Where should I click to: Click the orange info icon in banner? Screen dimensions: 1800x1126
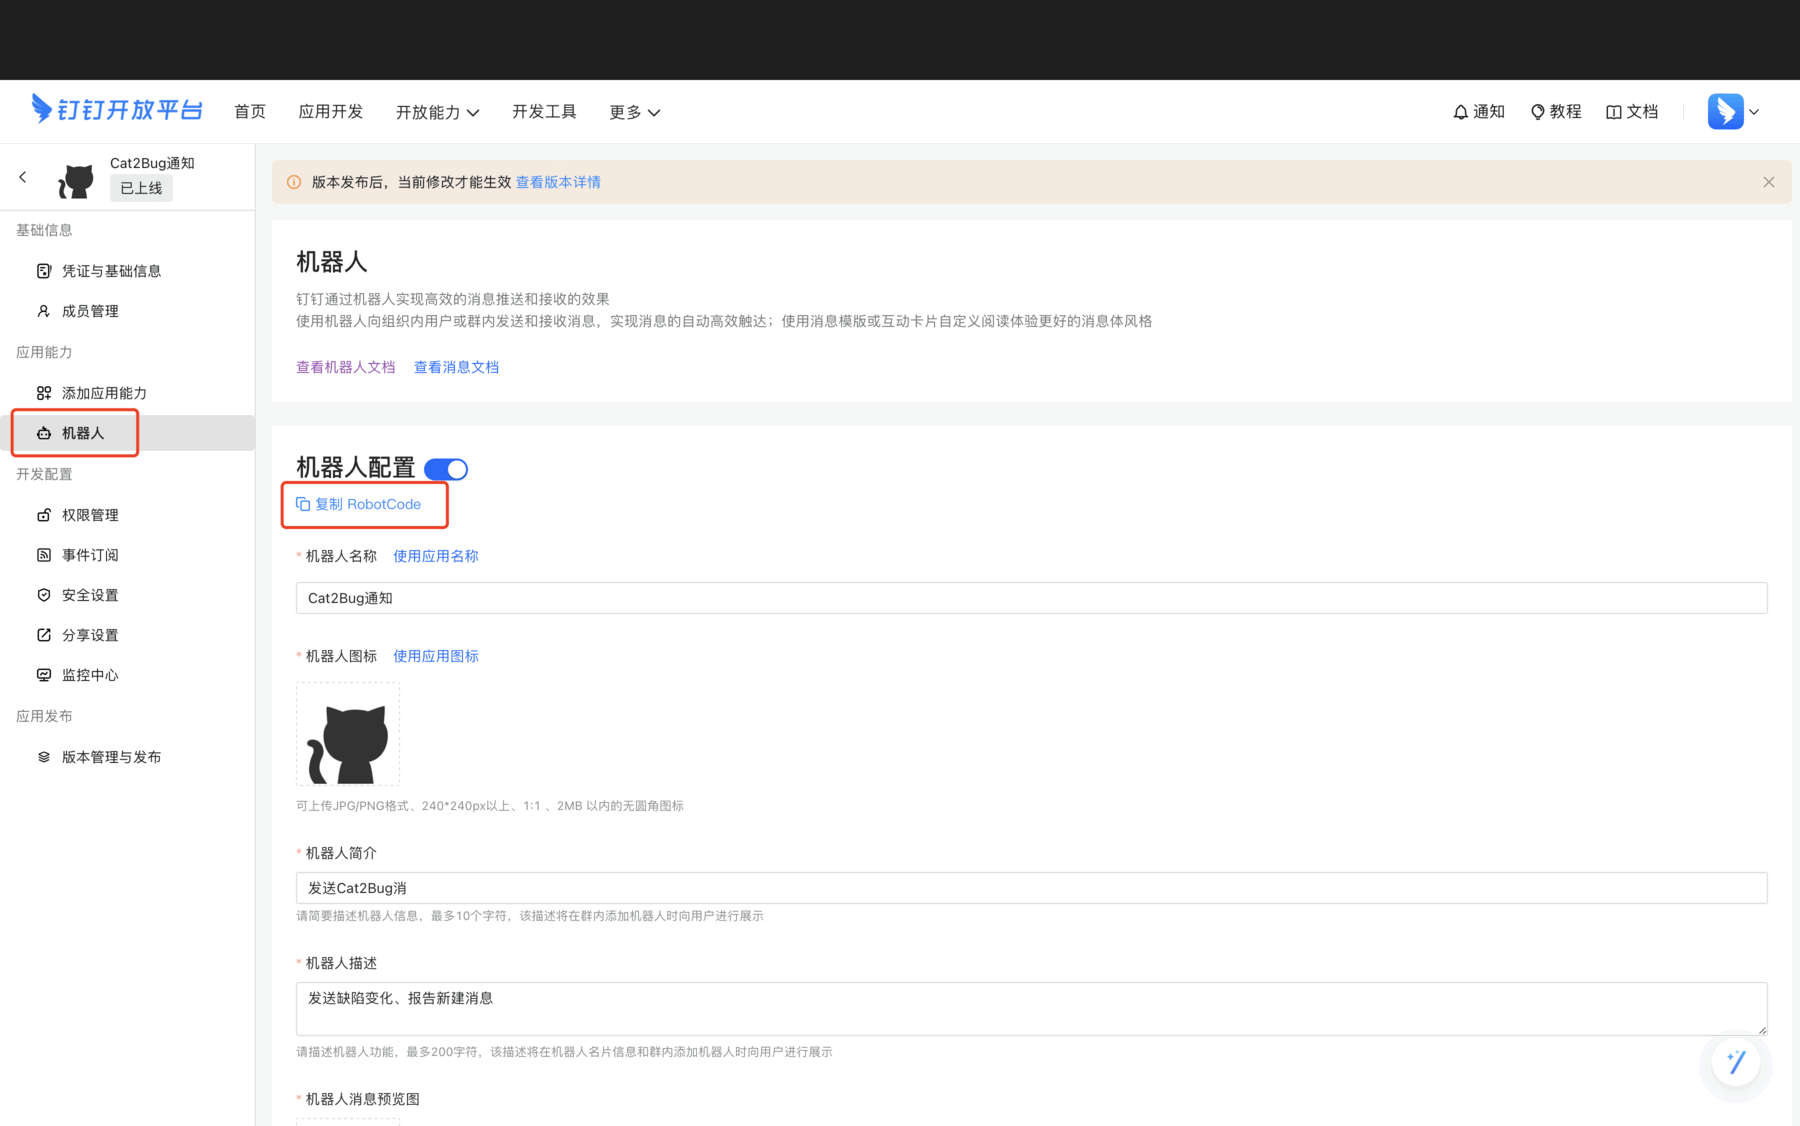pyautogui.click(x=294, y=182)
